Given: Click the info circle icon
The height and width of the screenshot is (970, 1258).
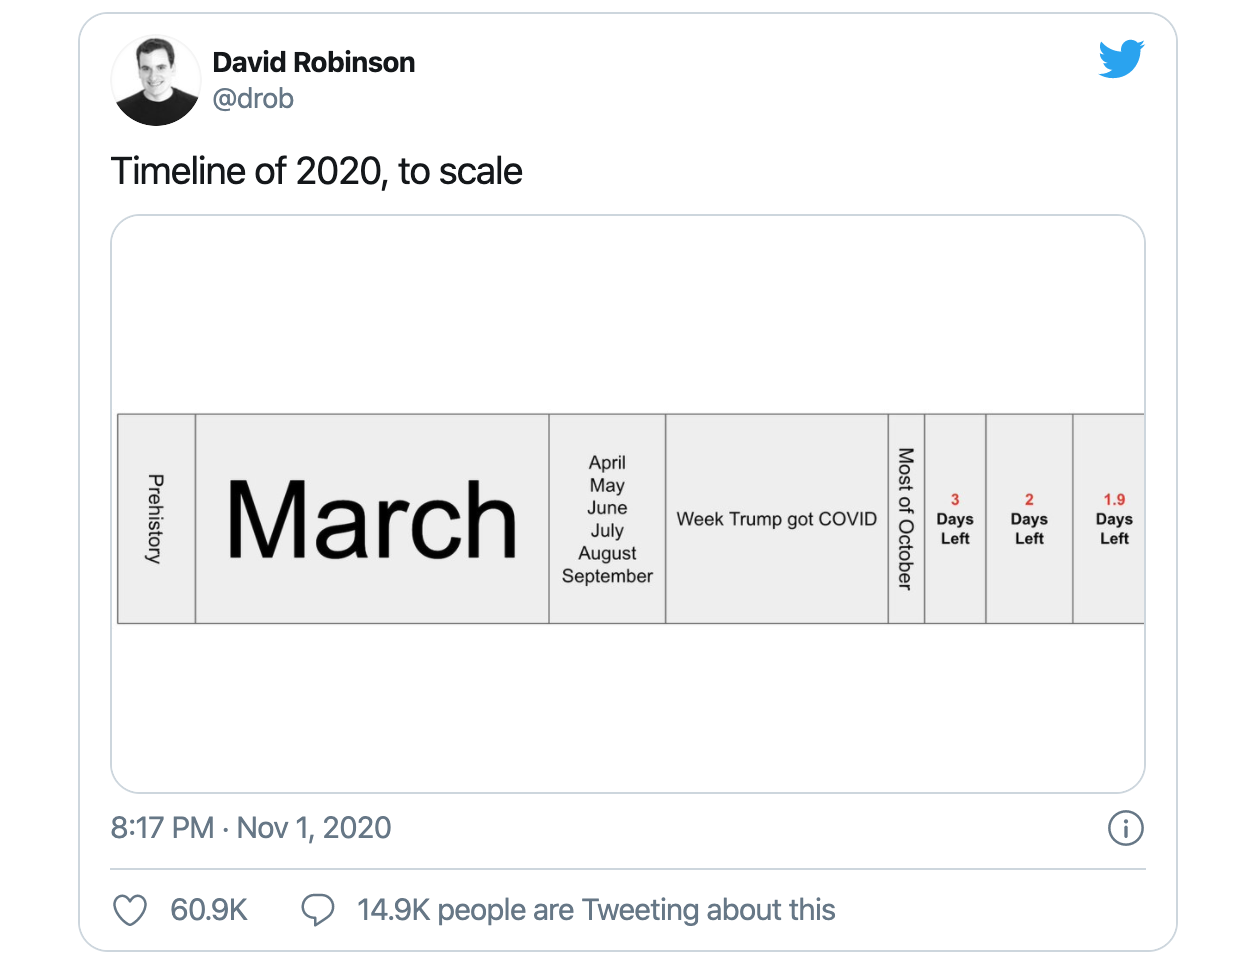Looking at the screenshot, I should click(x=1126, y=828).
